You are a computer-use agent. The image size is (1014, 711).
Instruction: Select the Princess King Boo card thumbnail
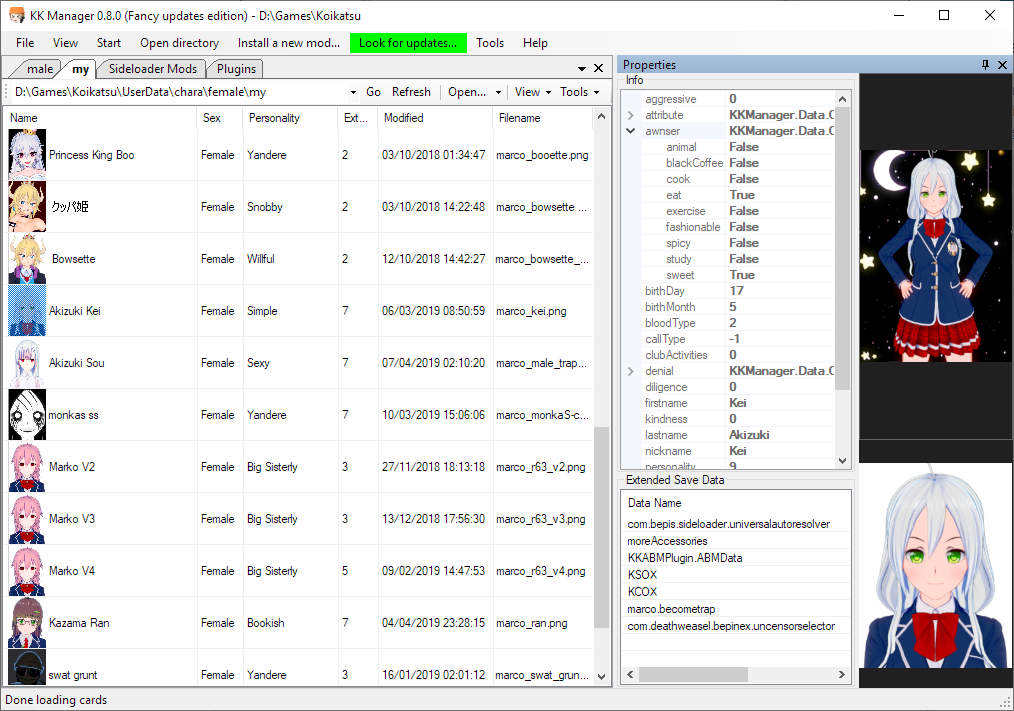click(27, 155)
